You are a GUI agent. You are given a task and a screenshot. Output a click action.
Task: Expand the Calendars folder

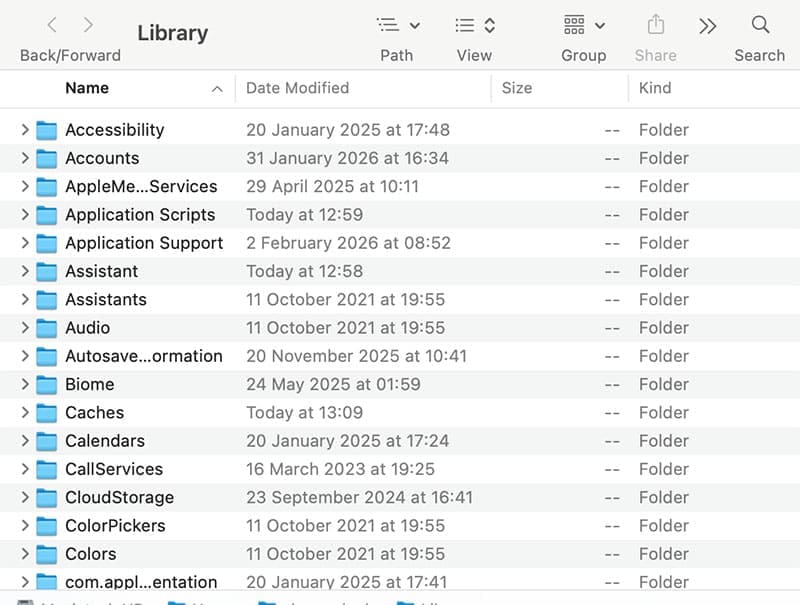pos(24,441)
